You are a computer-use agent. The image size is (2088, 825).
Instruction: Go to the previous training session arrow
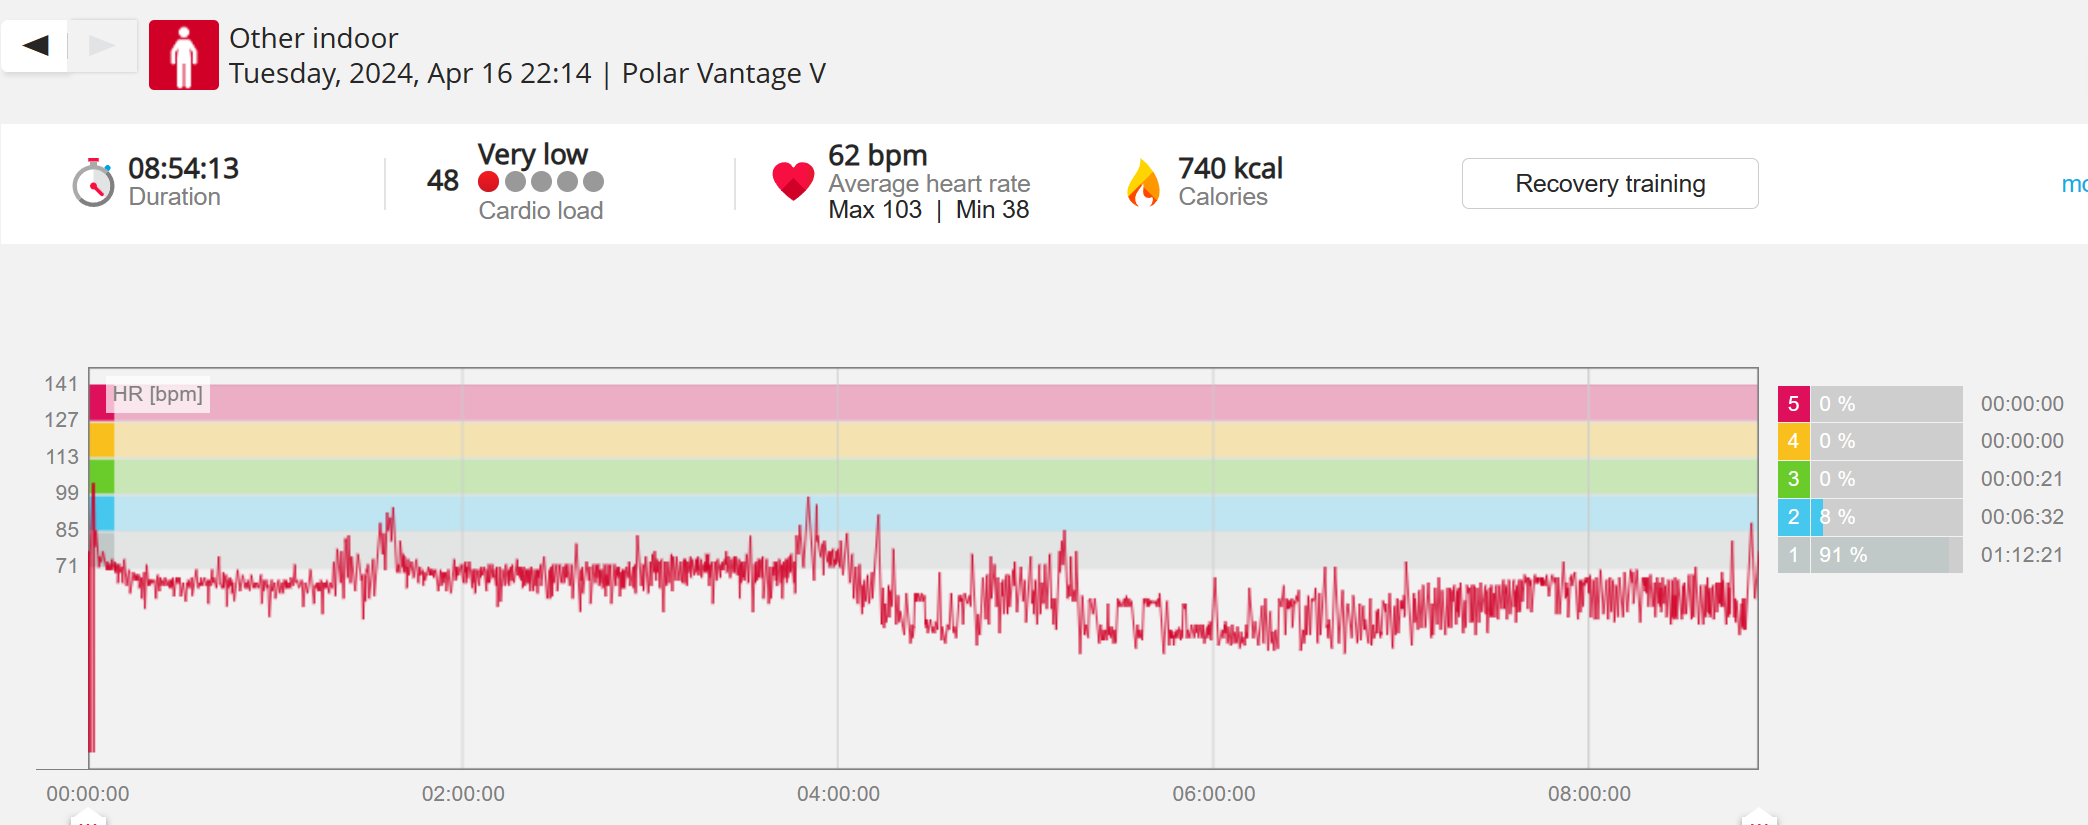(36, 46)
